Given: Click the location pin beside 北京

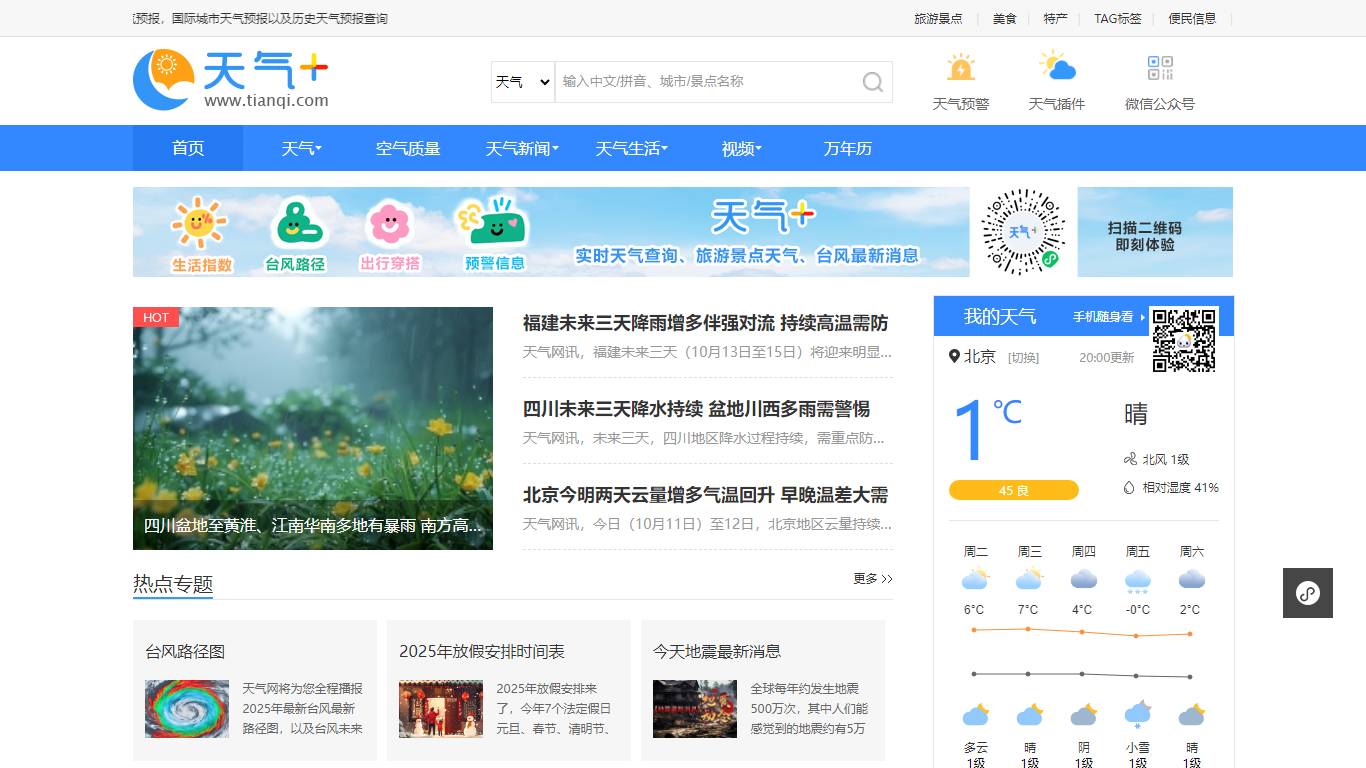Looking at the screenshot, I should click(x=955, y=356).
